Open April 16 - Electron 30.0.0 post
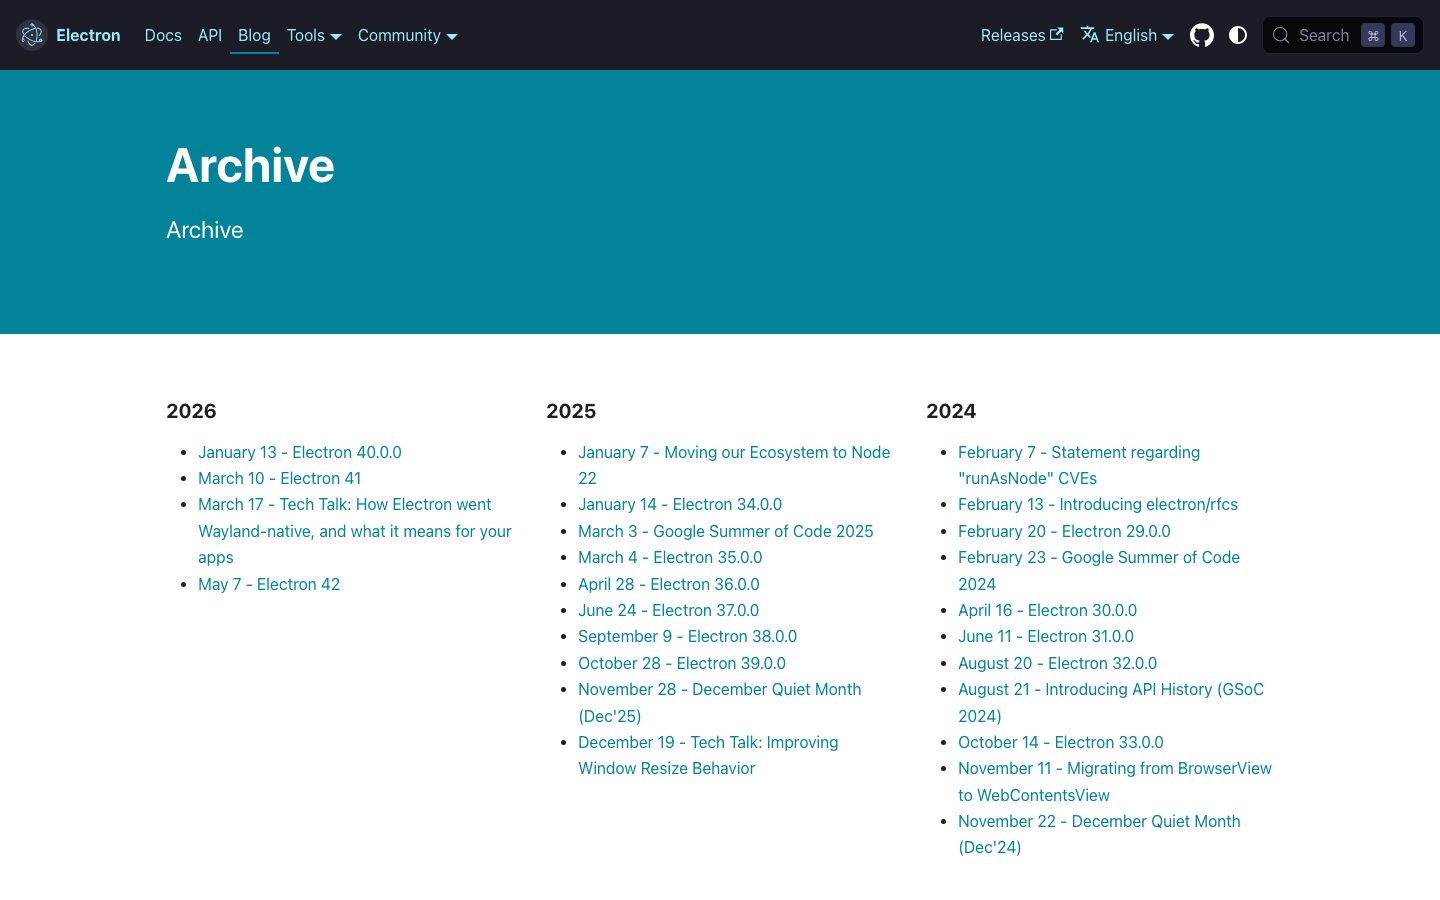Screen dimensions: 1440x900 [1048, 610]
